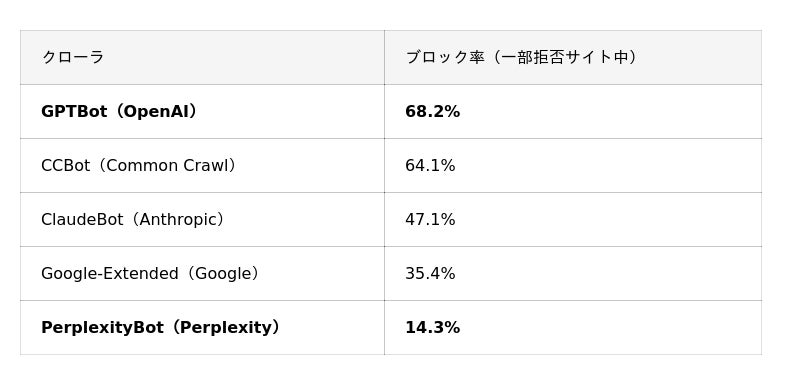This screenshot has height=385, width=800.
Task: Click the bold text PerplexityBot
Action: [102, 328]
